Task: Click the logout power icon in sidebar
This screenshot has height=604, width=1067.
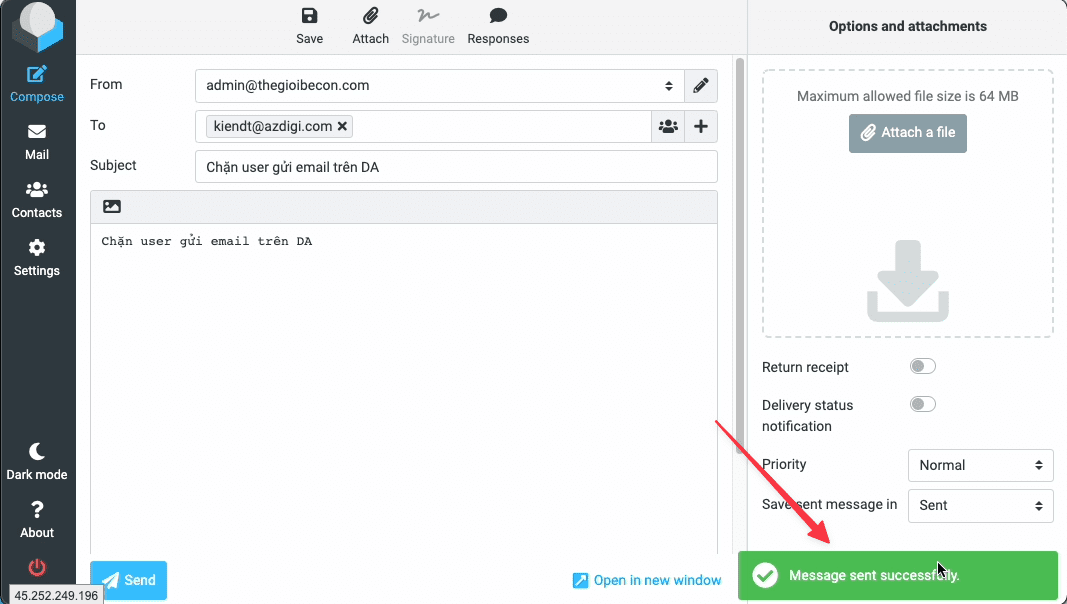Action: [36, 567]
